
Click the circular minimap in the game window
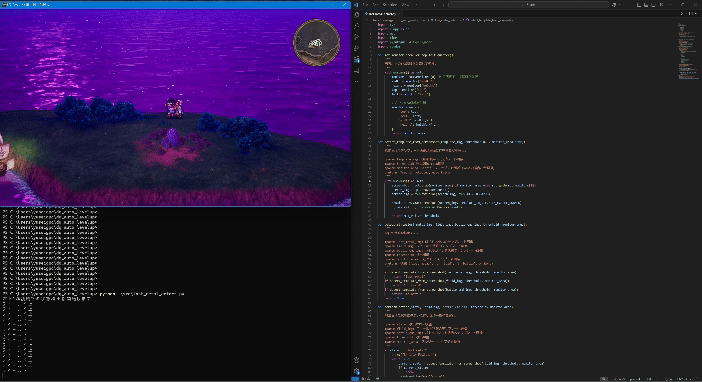317,43
